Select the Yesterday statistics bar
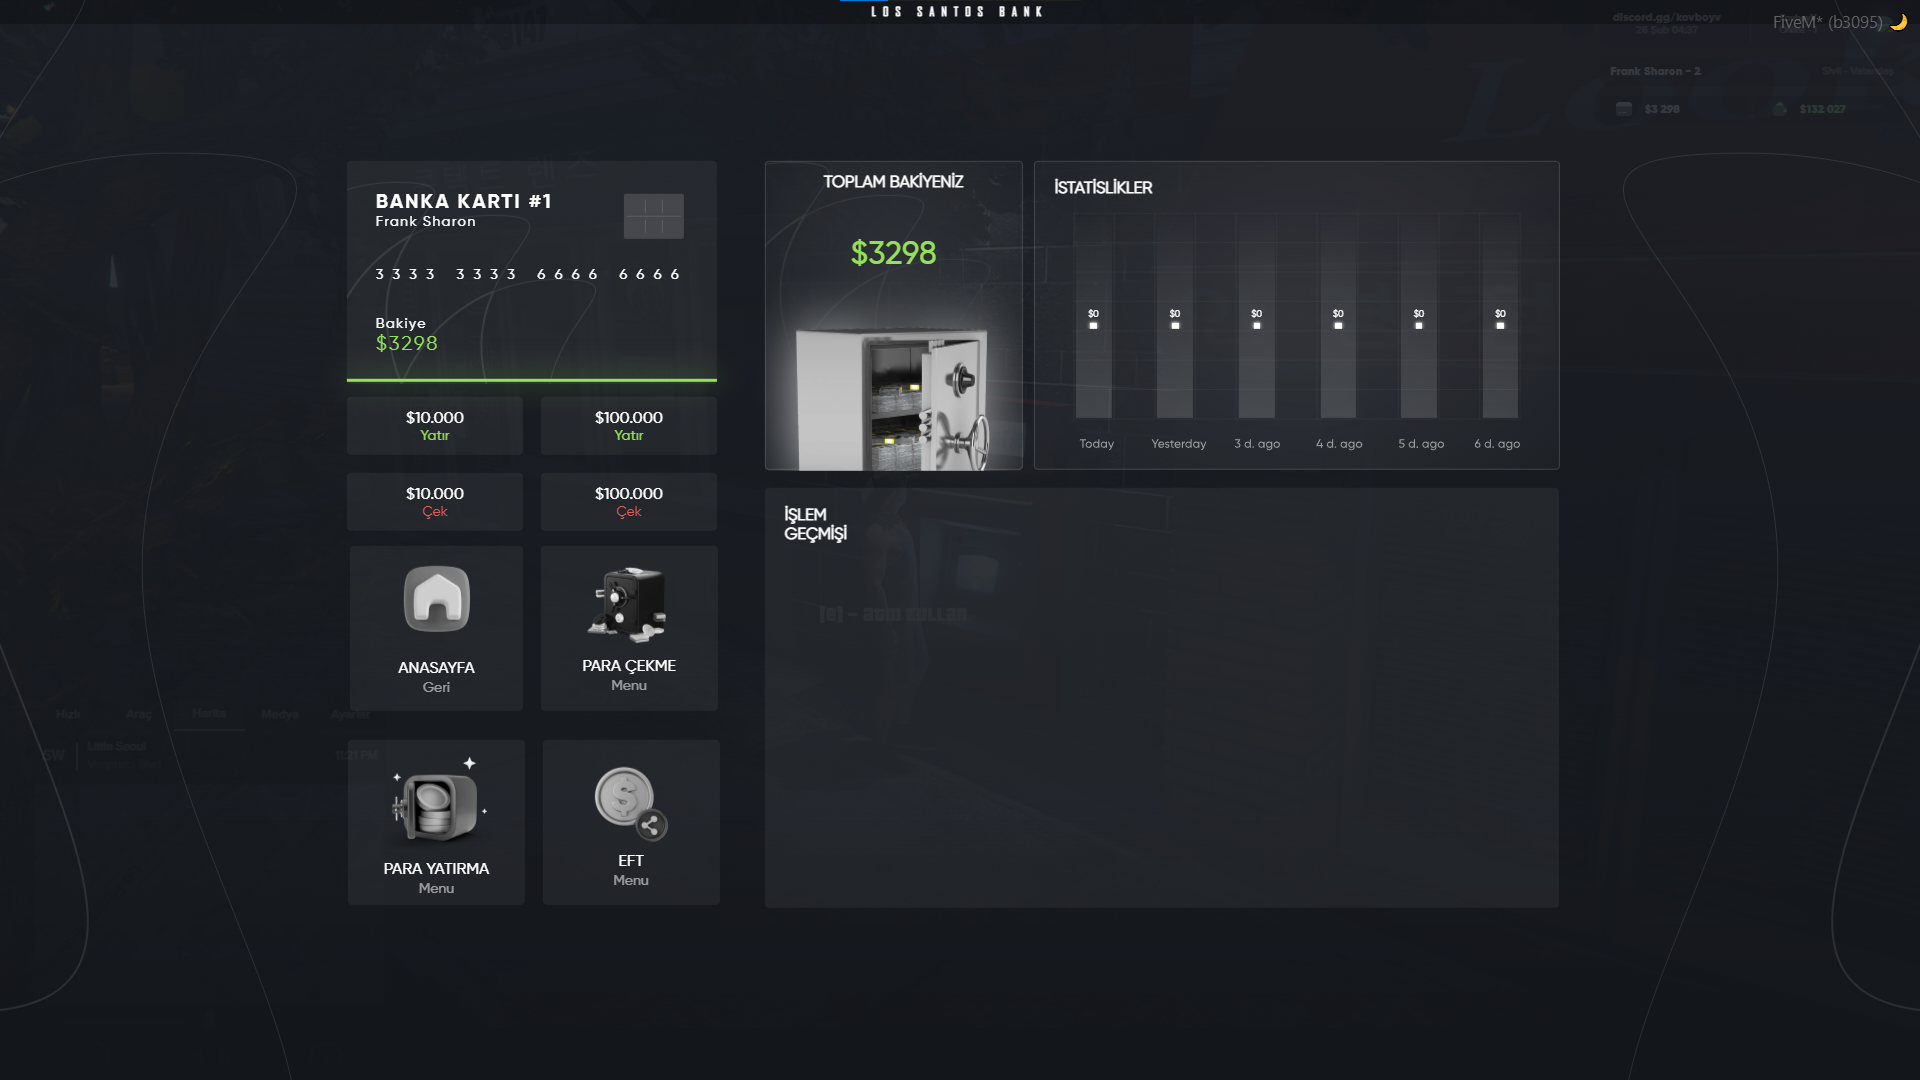The image size is (1920, 1080). (x=1175, y=316)
